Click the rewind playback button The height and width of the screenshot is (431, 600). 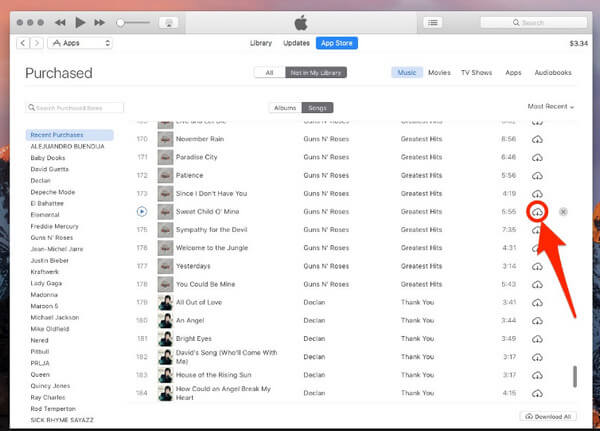[60, 23]
